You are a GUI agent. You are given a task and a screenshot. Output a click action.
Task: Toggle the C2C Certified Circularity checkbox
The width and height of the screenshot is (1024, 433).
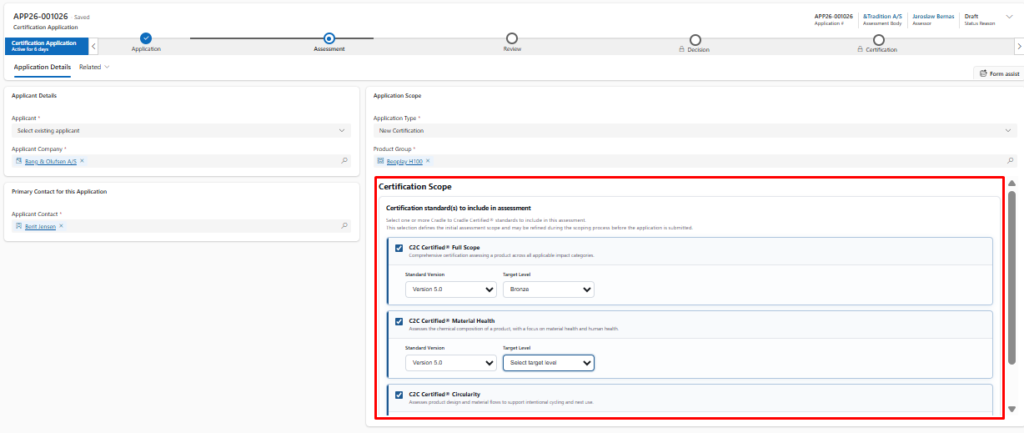(399, 394)
